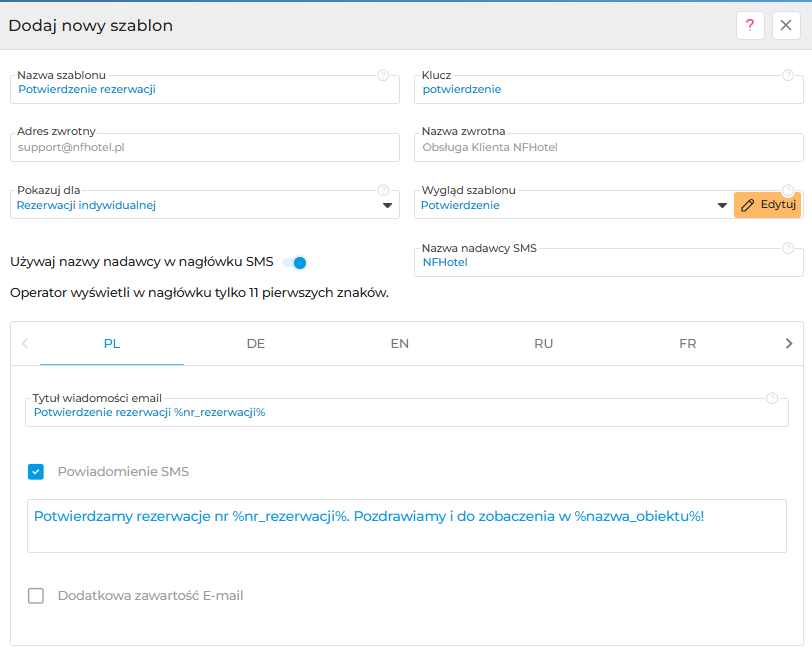812x665 pixels.
Task: Open help with the red question mark button
Action: [750, 25]
